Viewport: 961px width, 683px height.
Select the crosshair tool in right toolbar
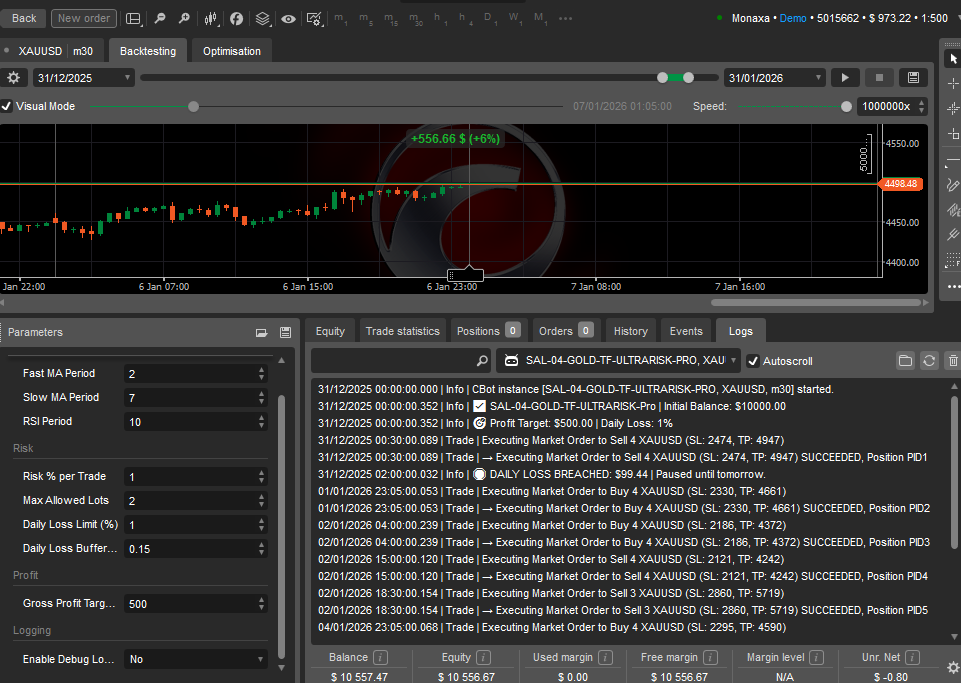click(x=952, y=84)
